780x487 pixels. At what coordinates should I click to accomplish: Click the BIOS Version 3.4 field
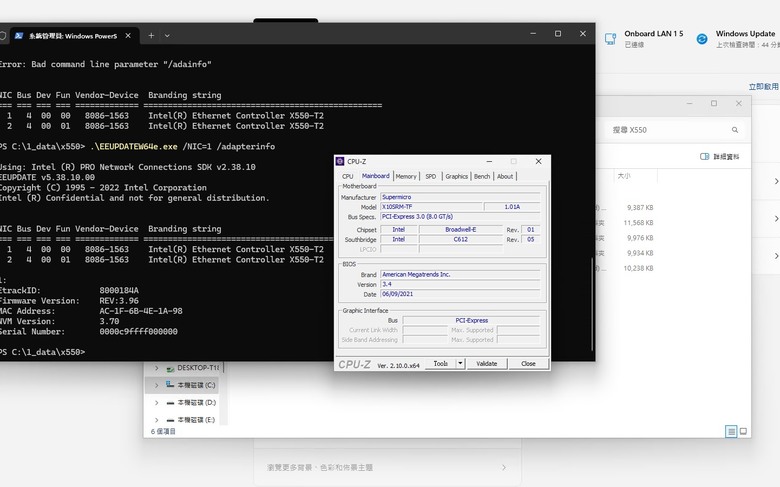[x=460, y=284]
